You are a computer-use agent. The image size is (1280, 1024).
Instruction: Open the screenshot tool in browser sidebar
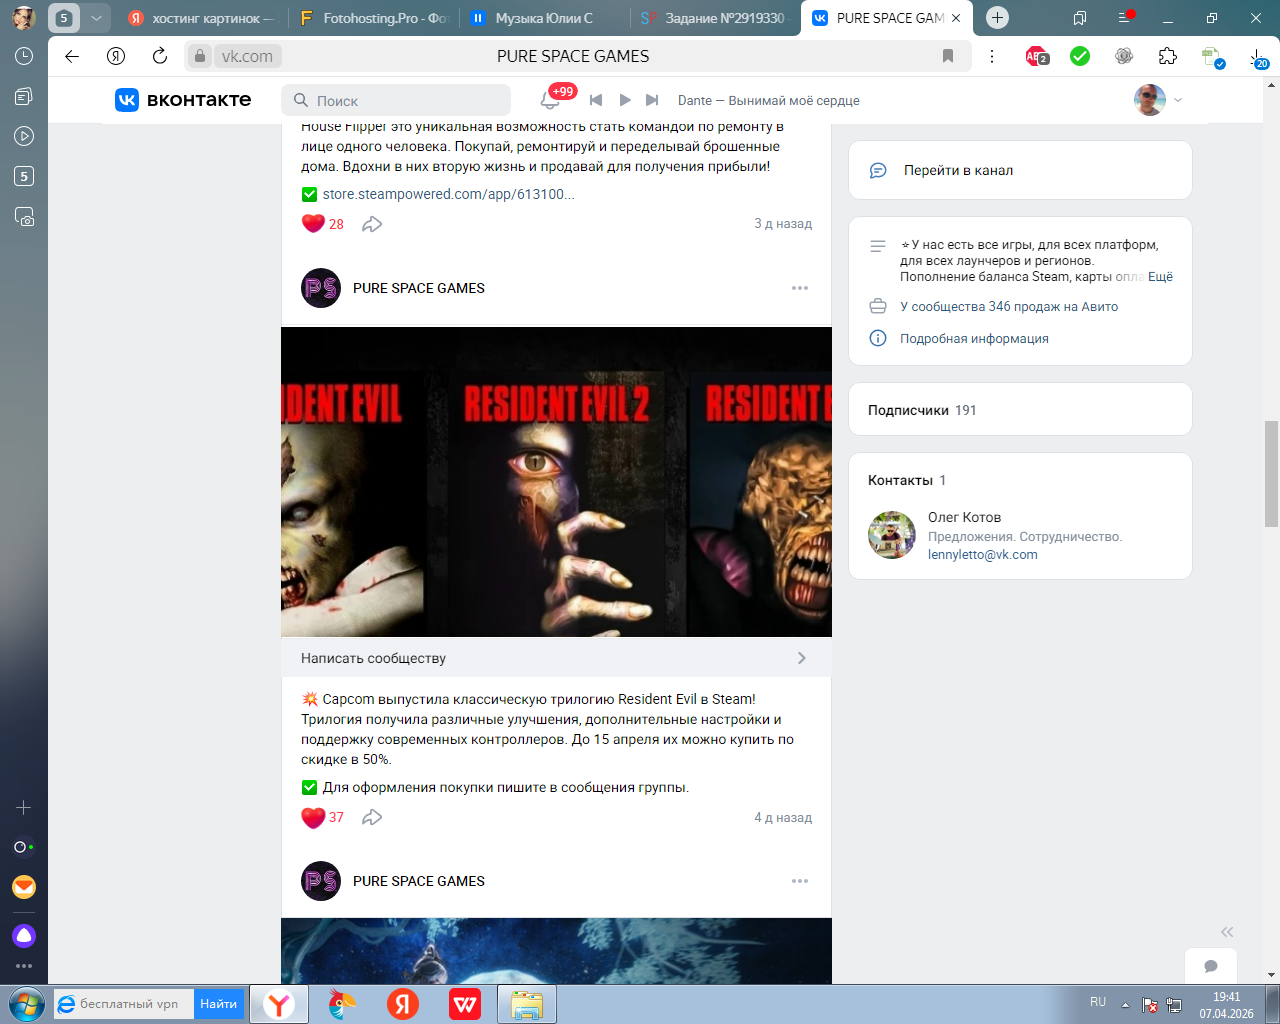coord(24,216)
